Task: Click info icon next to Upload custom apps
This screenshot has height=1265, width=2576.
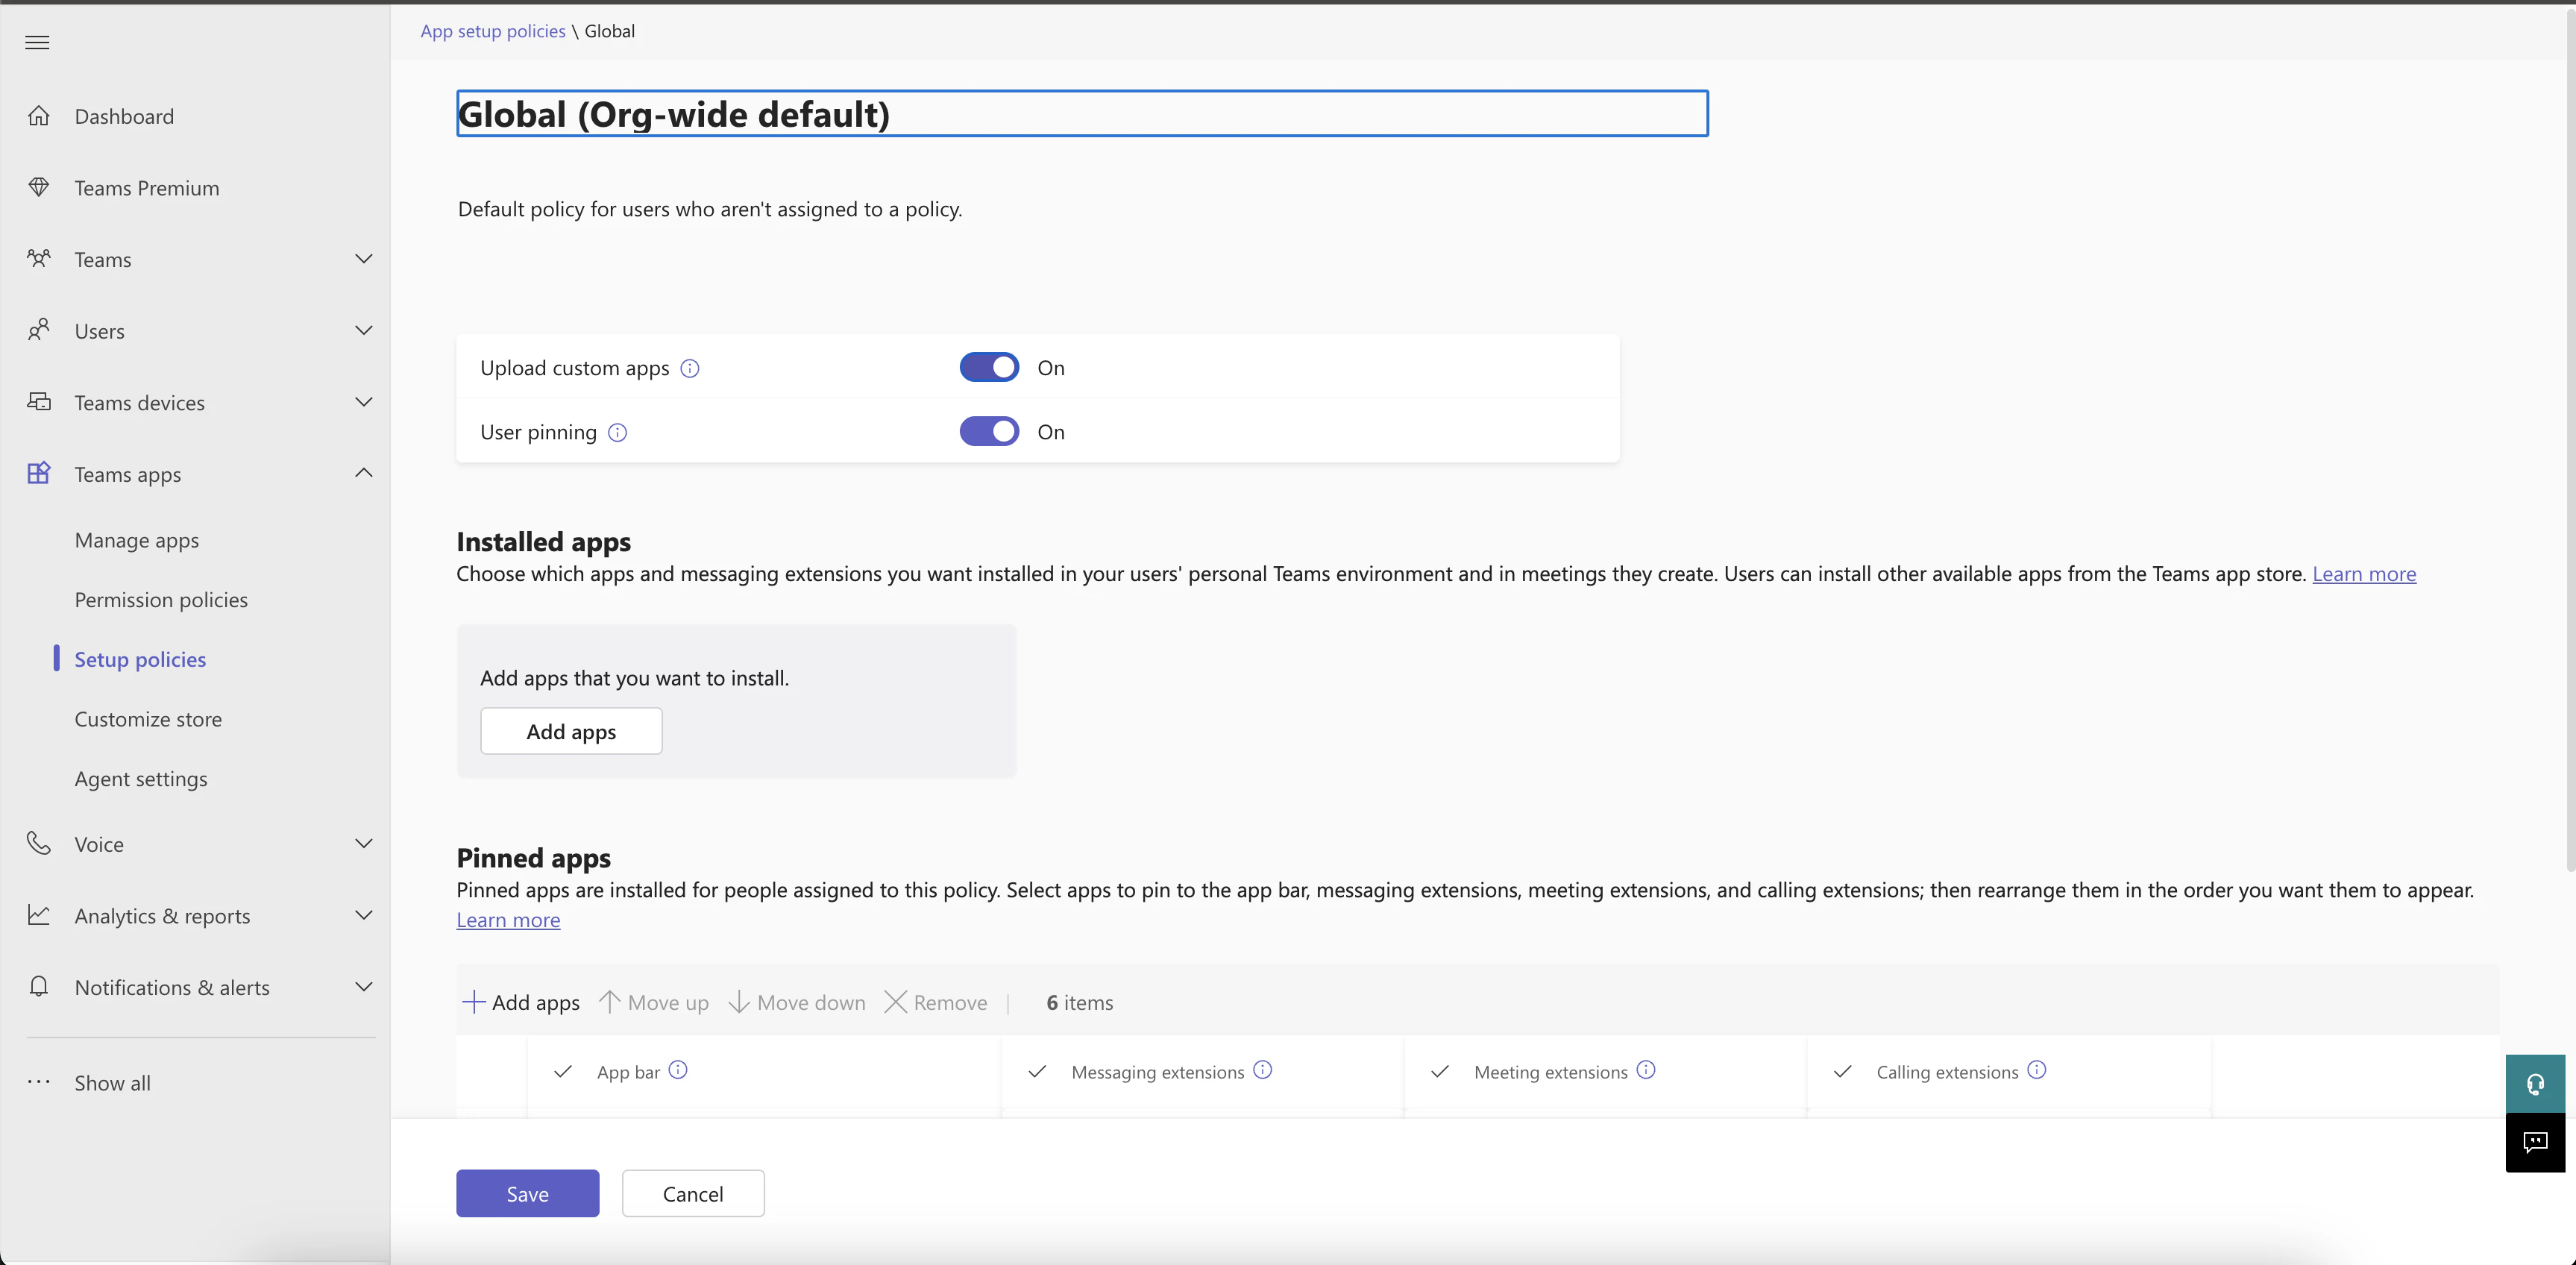Action: (690, 368)
